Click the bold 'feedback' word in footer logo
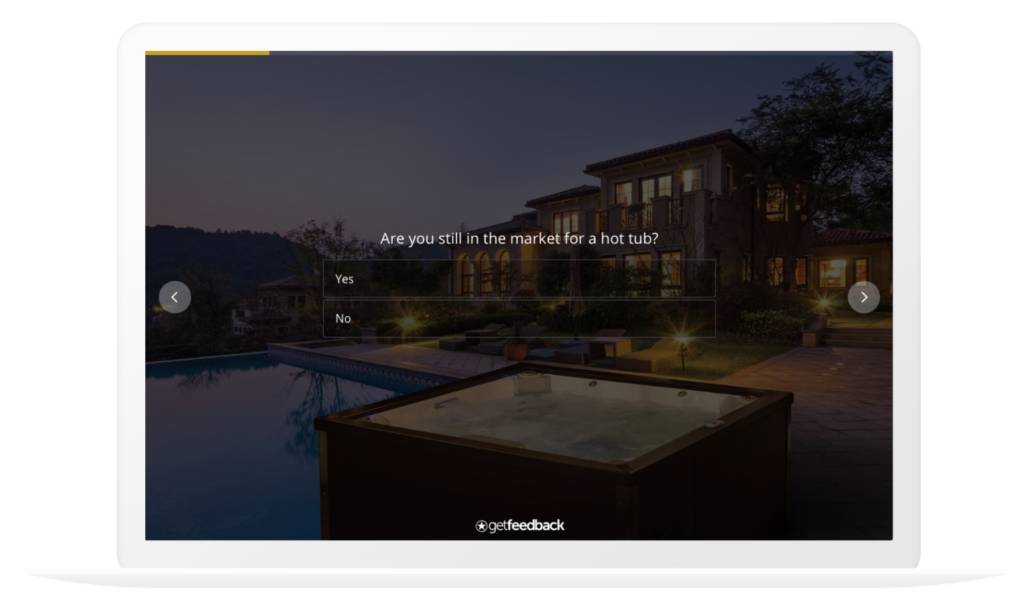This screenshot has height=598, width=1024. pos(536,525)
